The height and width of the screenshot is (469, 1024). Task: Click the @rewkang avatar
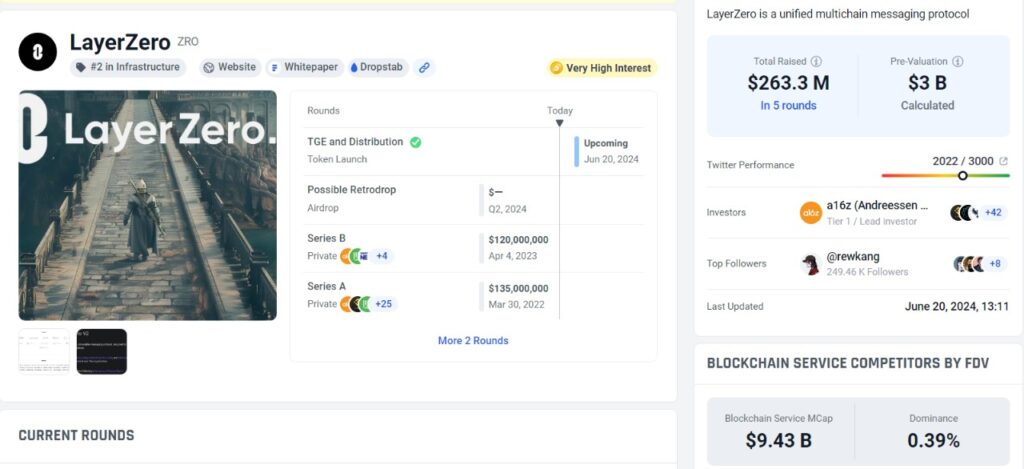(x=811, y=264)
